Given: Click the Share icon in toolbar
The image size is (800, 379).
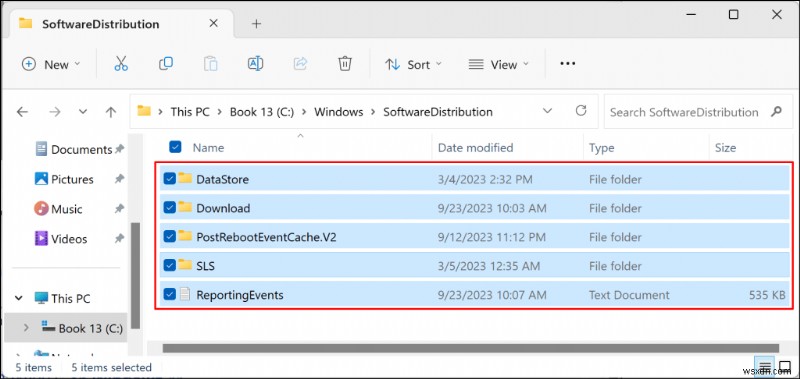Looking at the screenshot, I should point(301,64).
